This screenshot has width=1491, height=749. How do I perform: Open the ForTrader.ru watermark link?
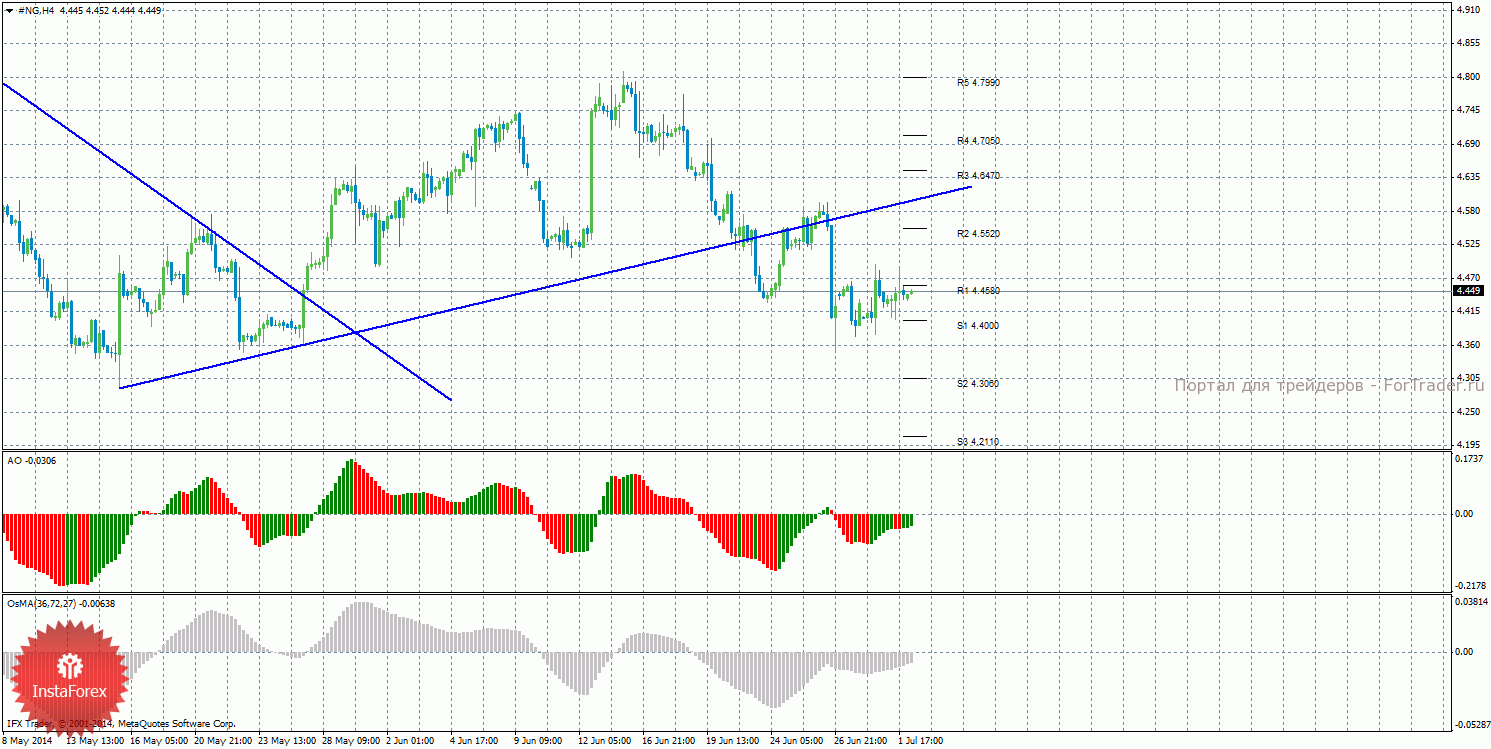(x=1329, y=385)
